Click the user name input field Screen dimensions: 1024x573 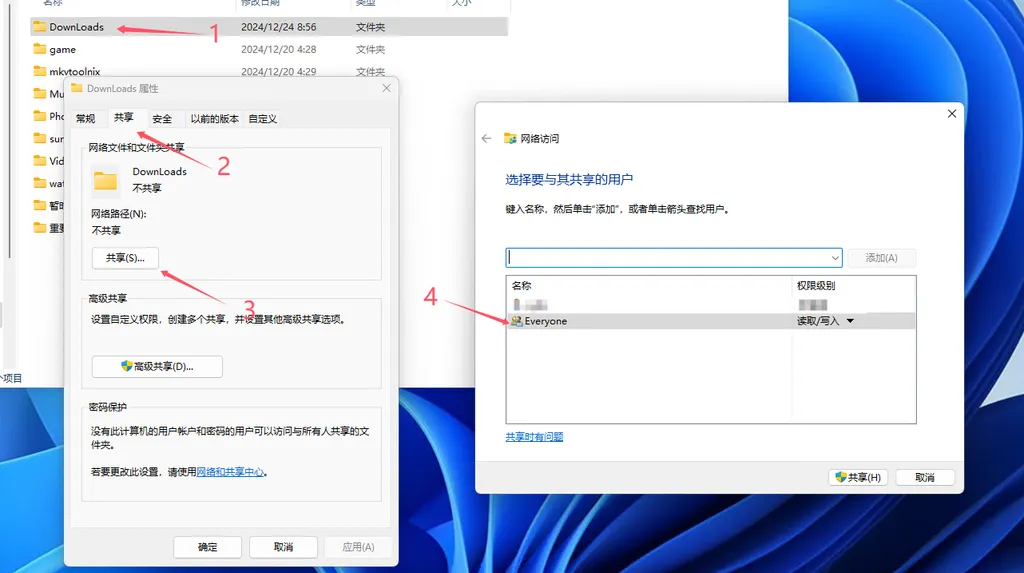668,258
